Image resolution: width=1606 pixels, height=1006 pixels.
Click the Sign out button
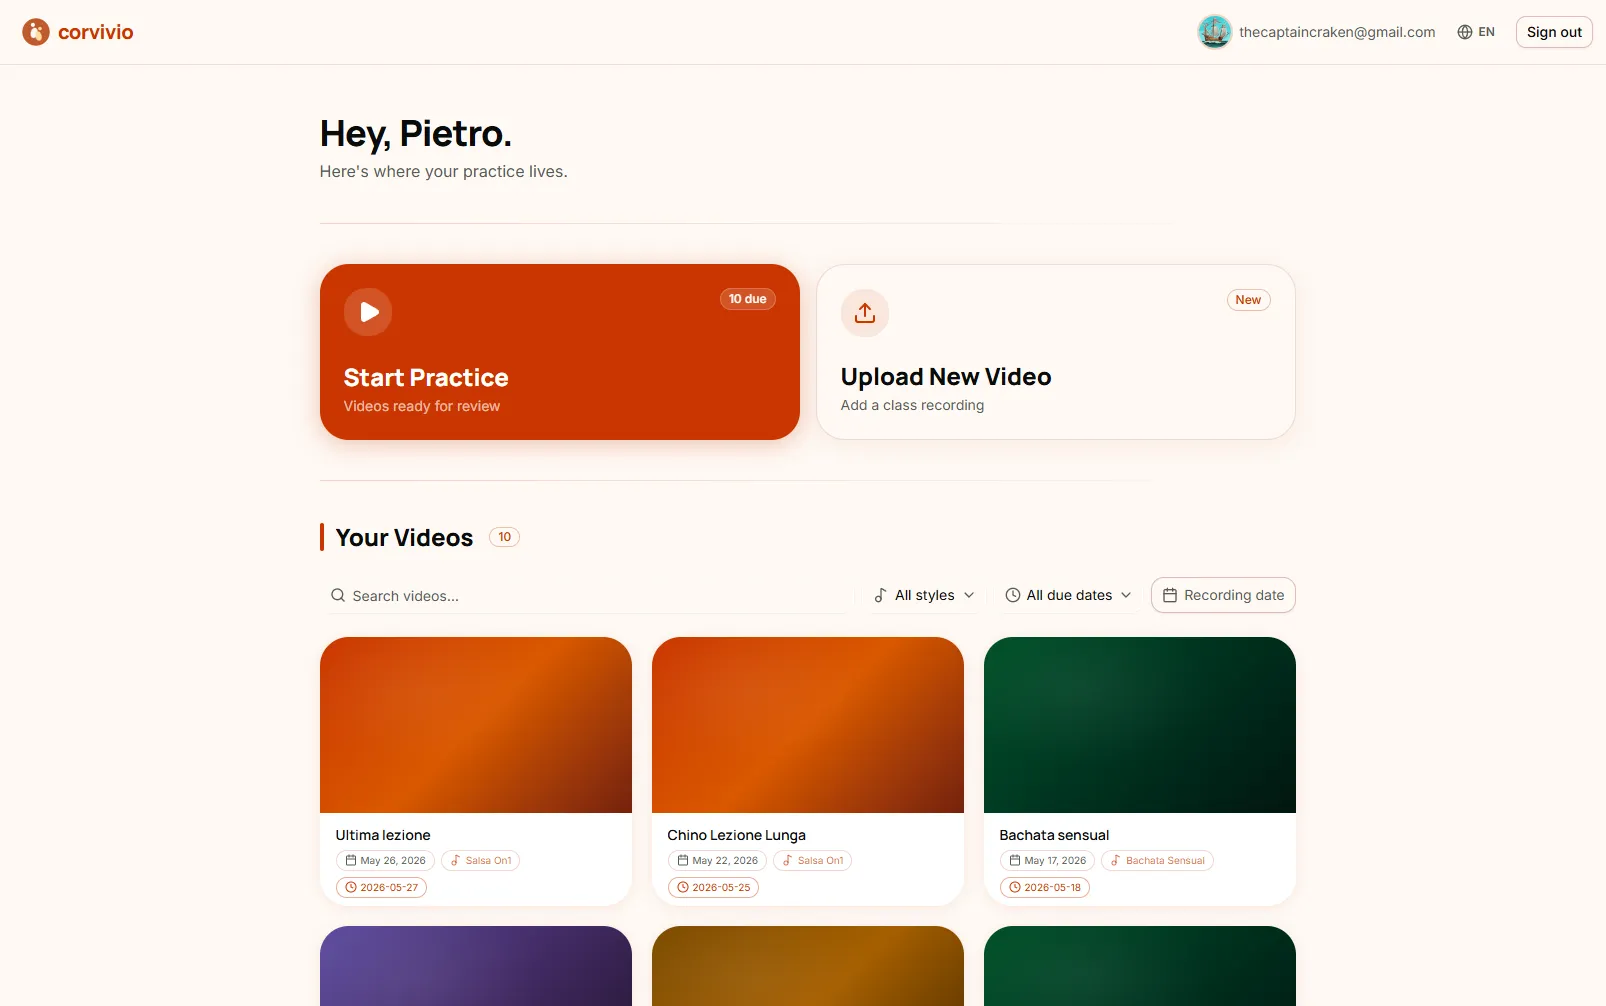1554,32
